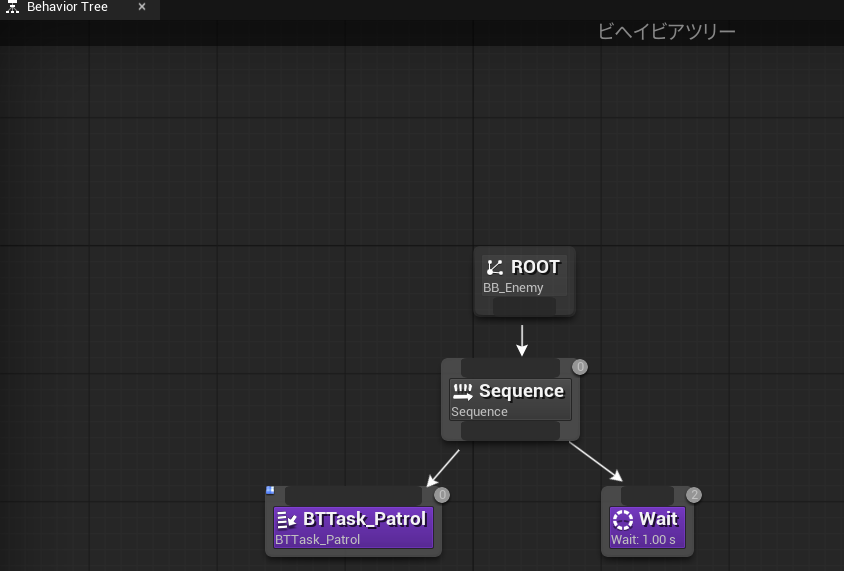Click the Wait node's dotted circle icon
Image resolution: width=844 pixels, height=571 pixels.
click(x=623, y=519)
